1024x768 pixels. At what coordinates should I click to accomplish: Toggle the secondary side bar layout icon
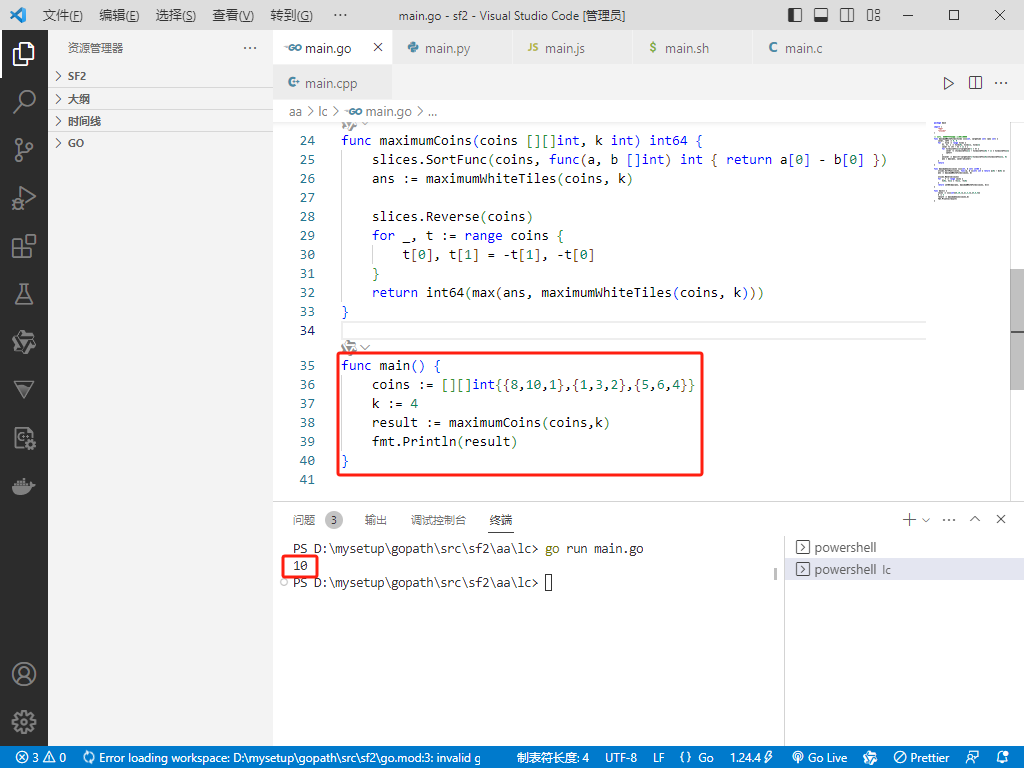click(x=847, y=15)
